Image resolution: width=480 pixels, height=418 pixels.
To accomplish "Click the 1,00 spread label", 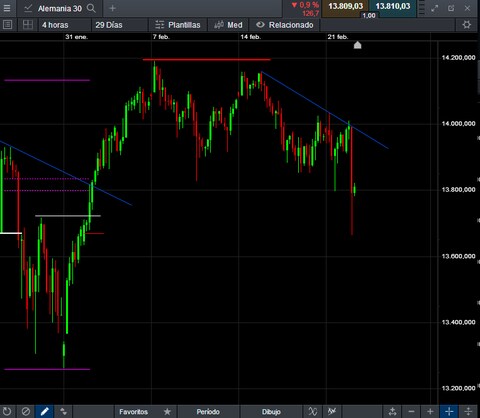I will point(369,15).
